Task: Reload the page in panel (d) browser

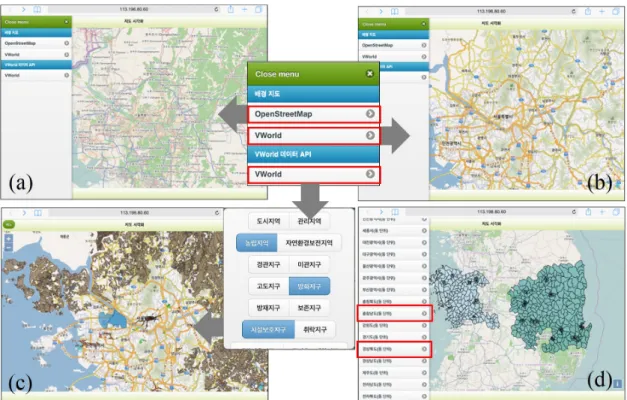Action: coord(574,212)
